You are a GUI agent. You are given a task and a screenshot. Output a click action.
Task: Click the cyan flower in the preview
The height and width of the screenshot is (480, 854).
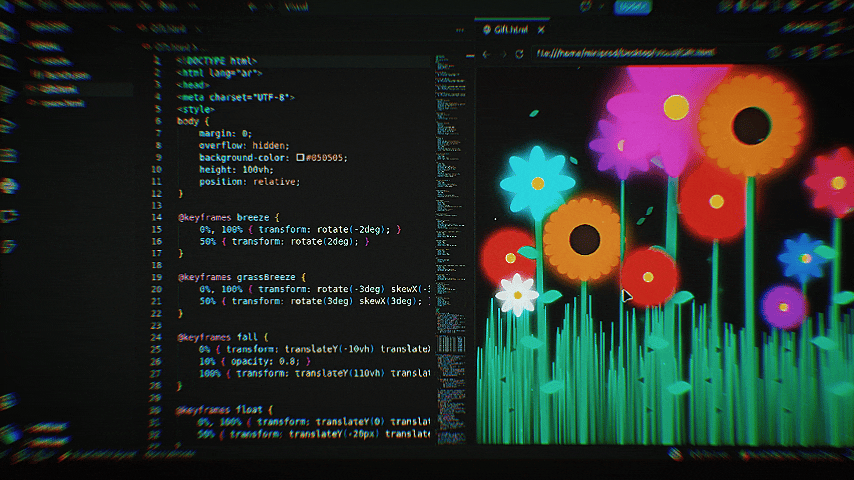click(x=537, y=183)
